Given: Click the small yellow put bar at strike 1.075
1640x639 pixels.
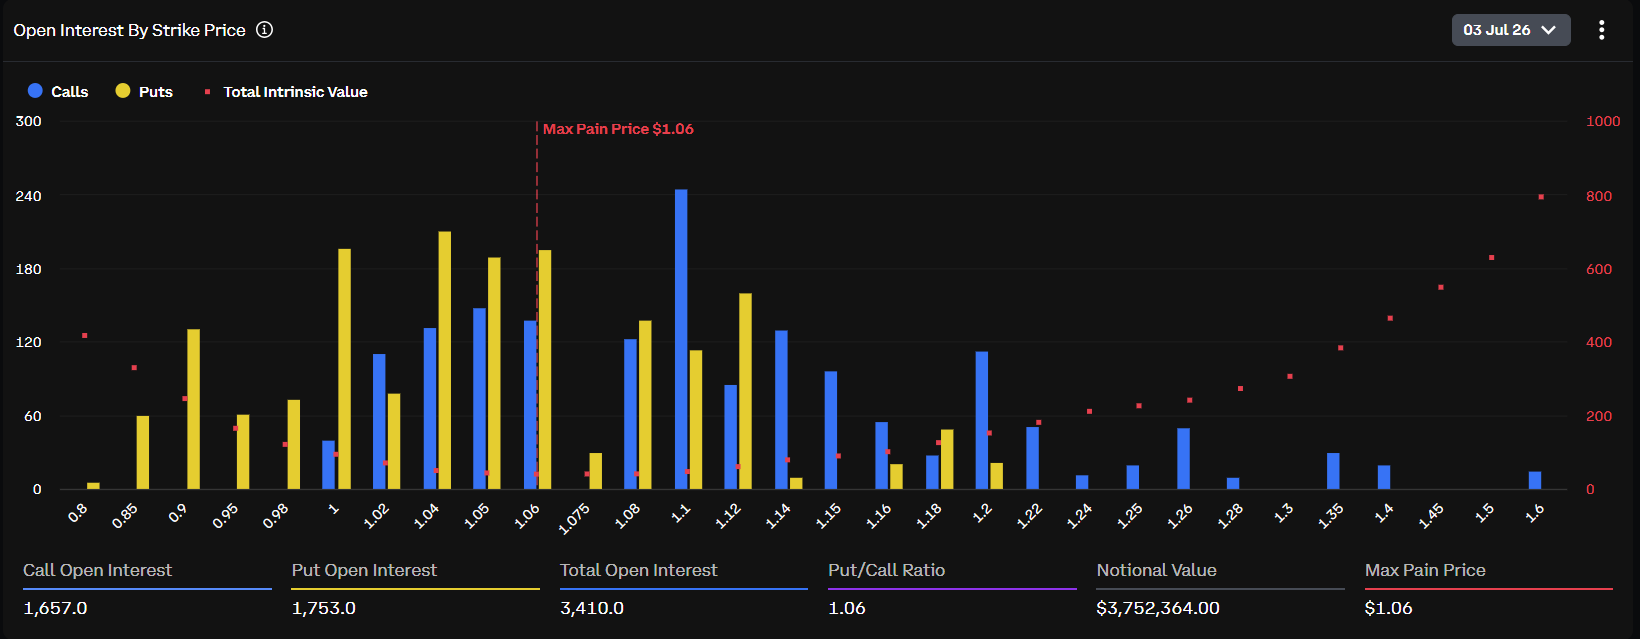Looking at the screenshot, I should 596,471.
